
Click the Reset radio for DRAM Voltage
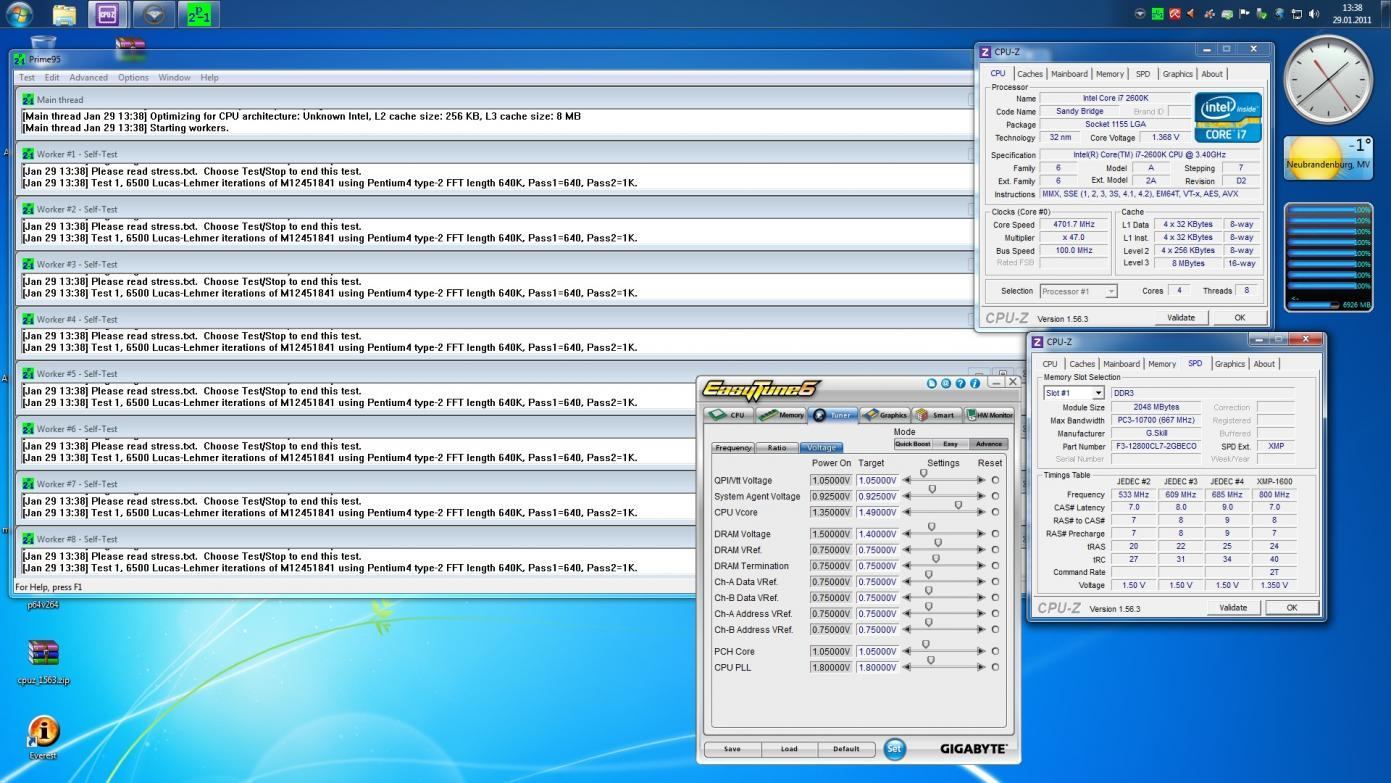pos(995,534)
